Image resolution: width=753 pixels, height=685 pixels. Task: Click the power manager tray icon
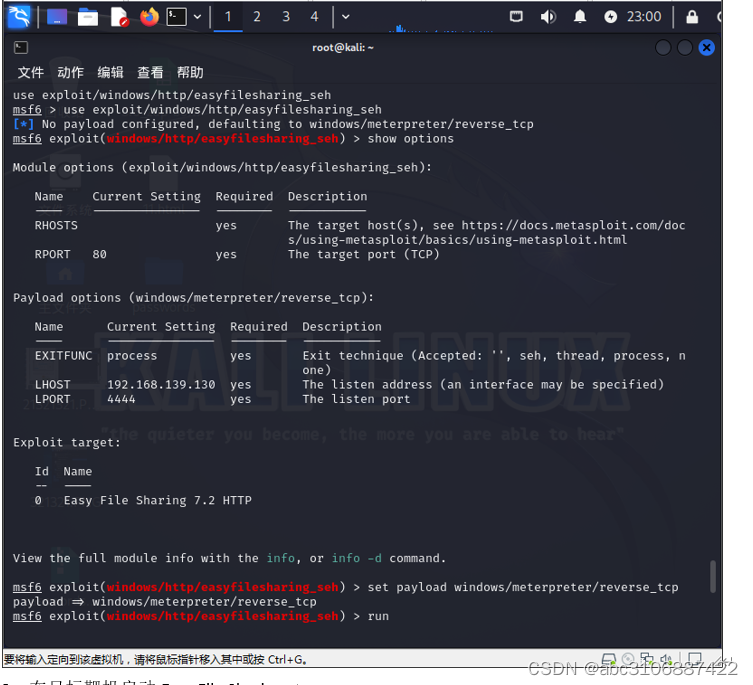click(x=610, y=17)
